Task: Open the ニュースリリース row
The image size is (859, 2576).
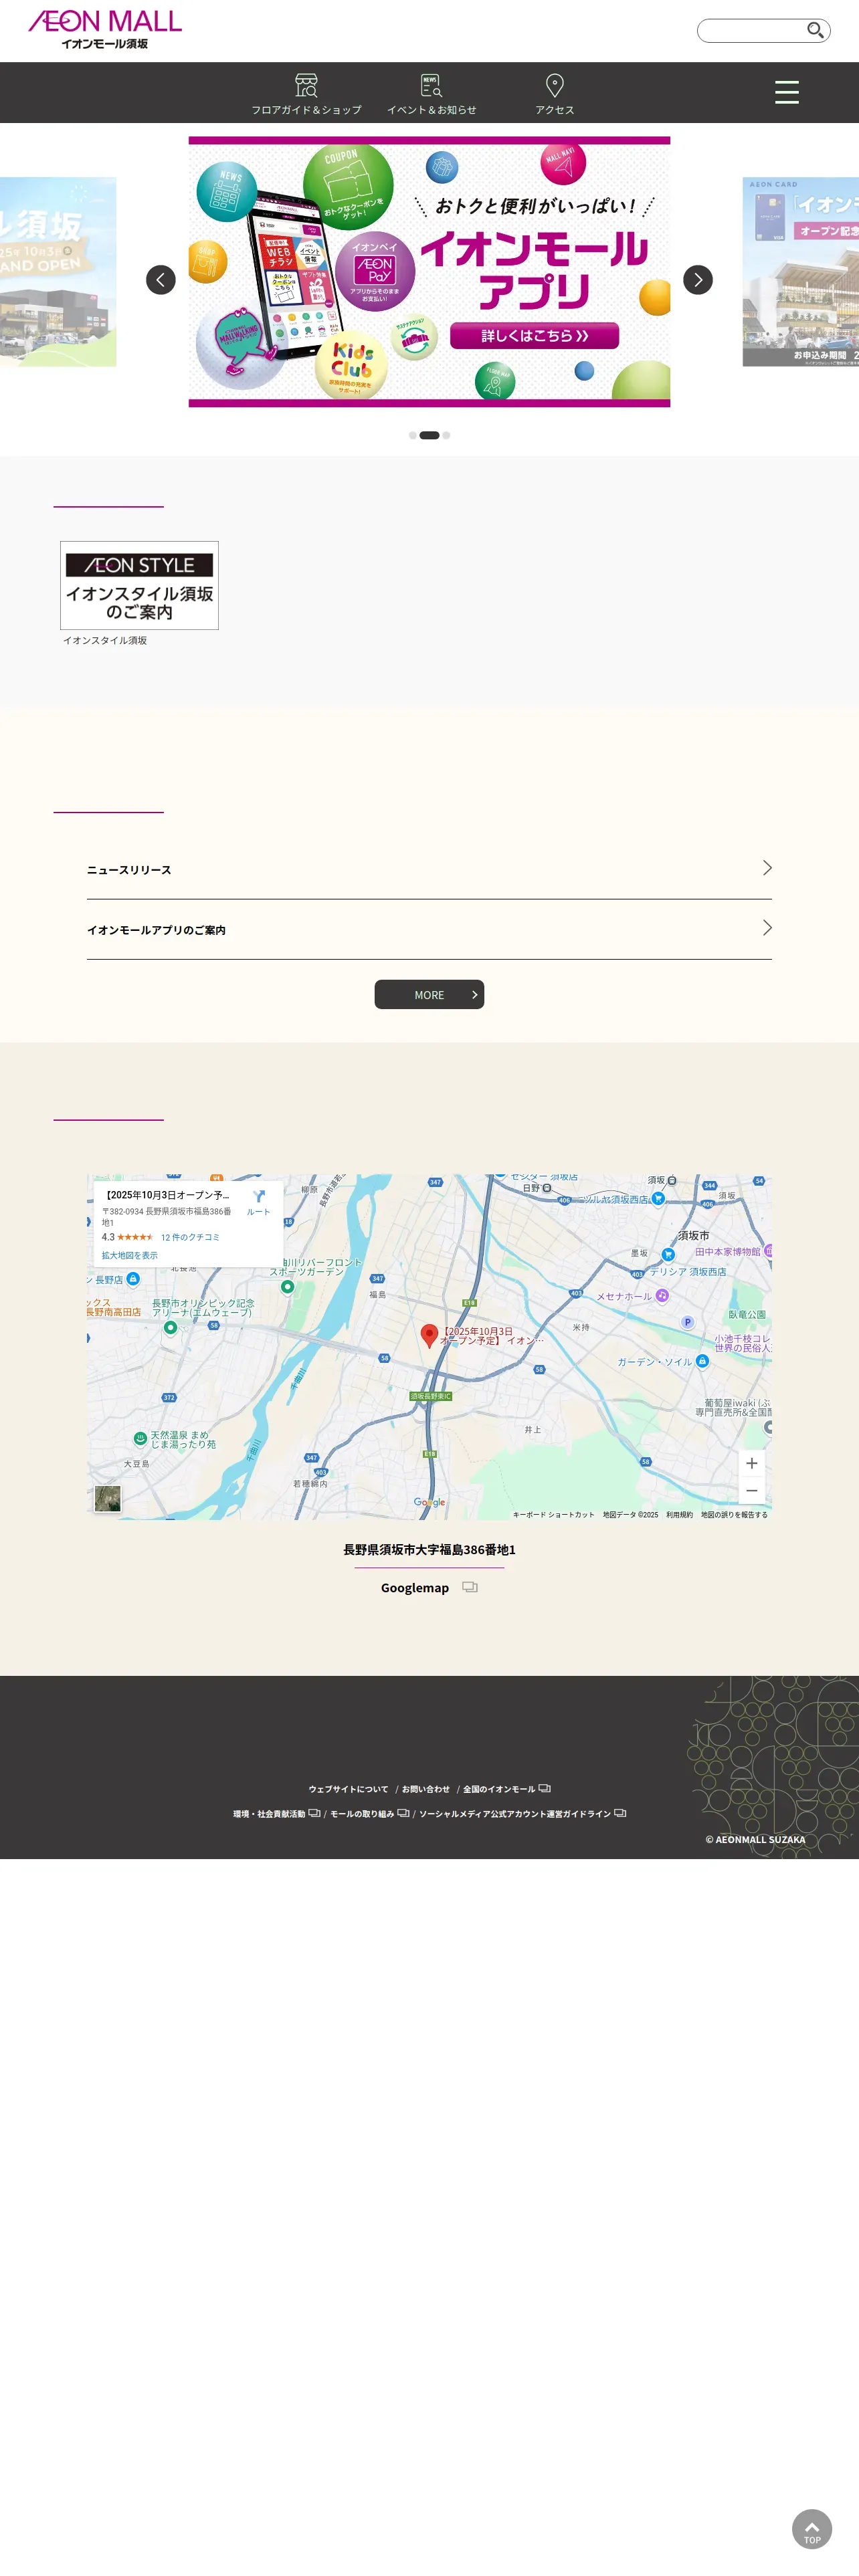Action: coord(429,870)
